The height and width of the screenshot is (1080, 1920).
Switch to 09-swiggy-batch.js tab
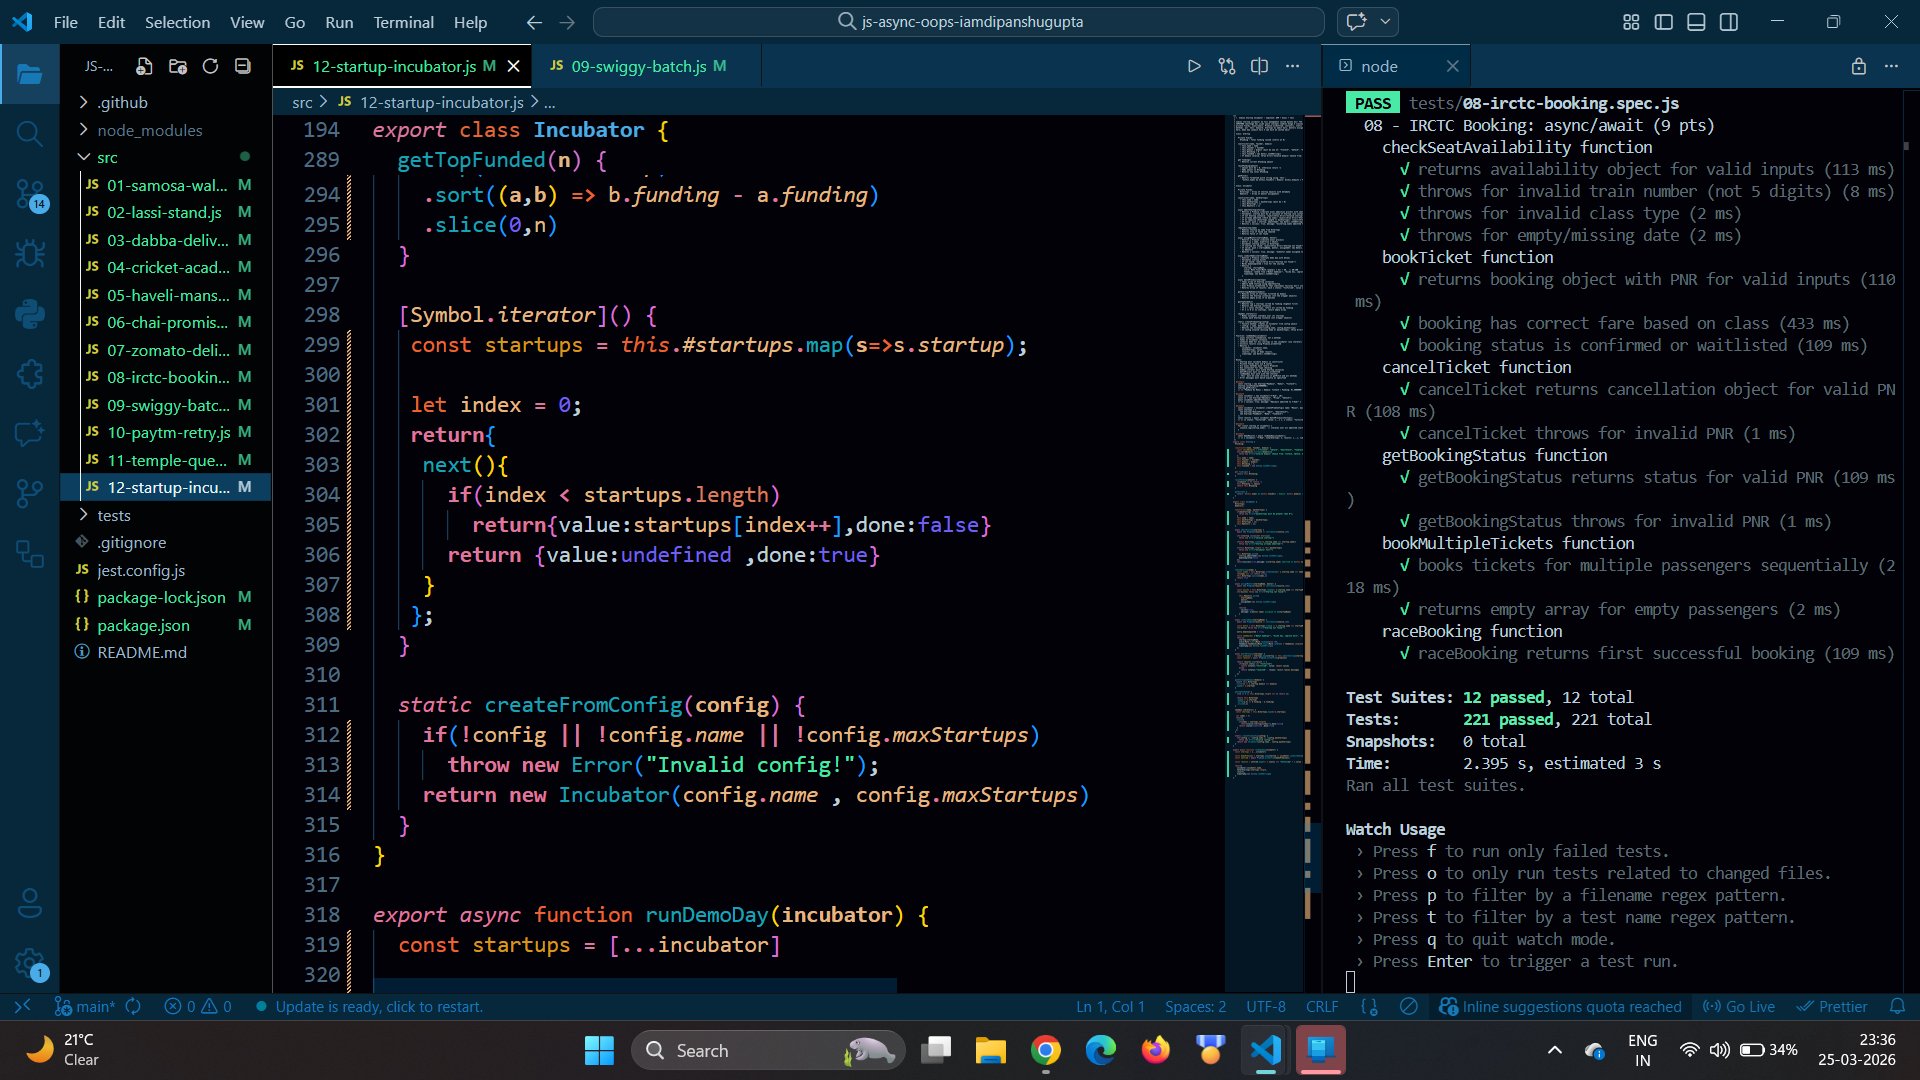638,66
